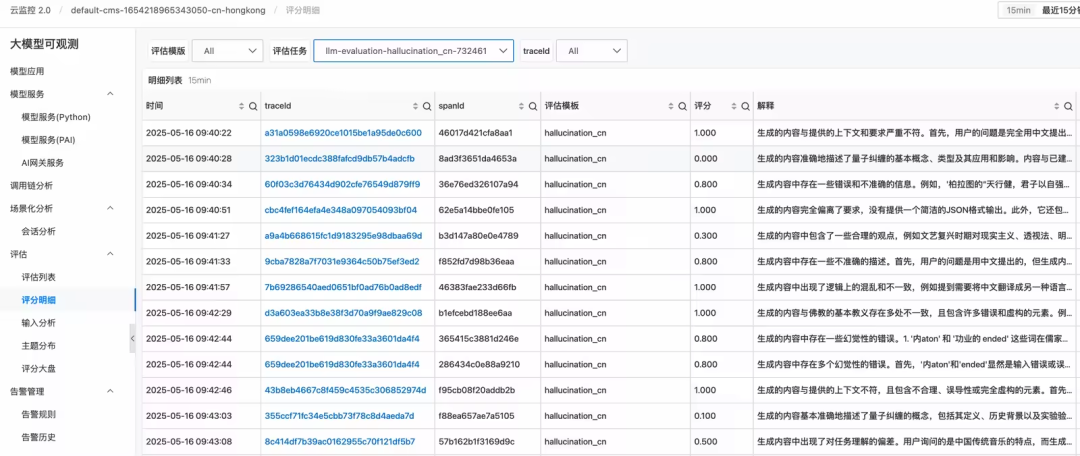1080x456 pixels.
Task: Click the traceId column search icon
Action: coord(427,106)
